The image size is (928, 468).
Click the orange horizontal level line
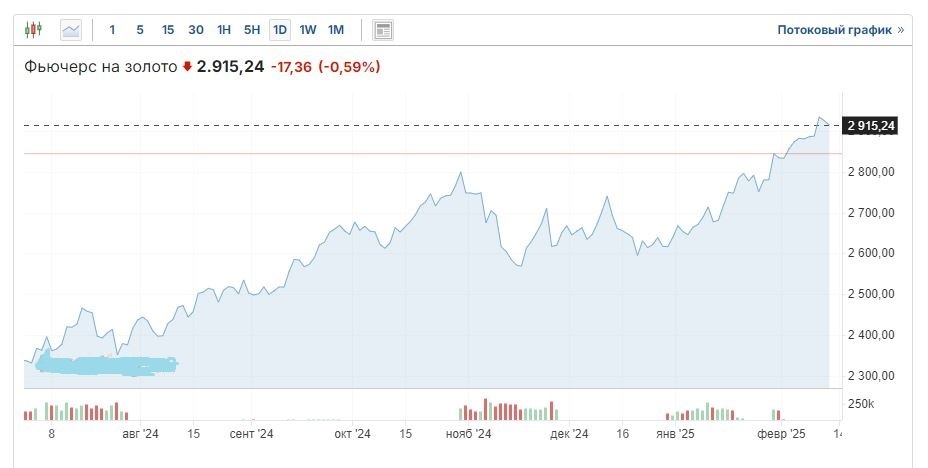pos(400,154)
